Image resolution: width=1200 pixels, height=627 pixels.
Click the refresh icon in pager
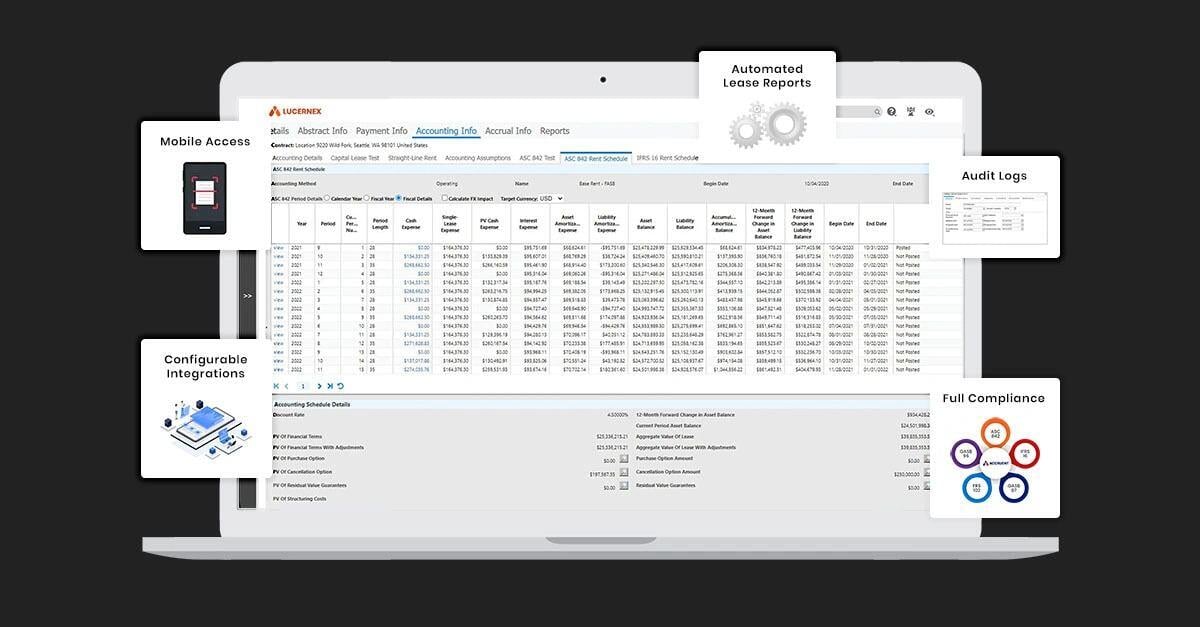click(x=341, y=386)
